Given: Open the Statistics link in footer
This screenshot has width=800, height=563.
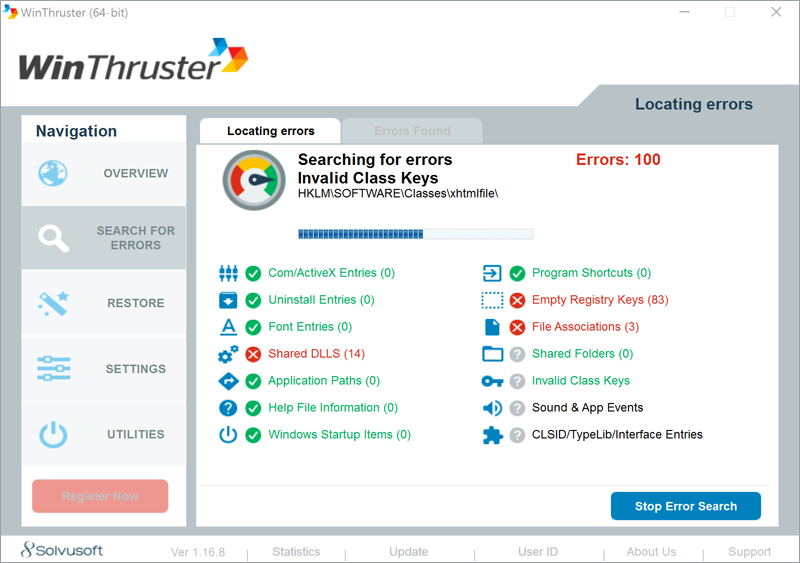Looking at the screenshot, I should (x=296, y=552).
